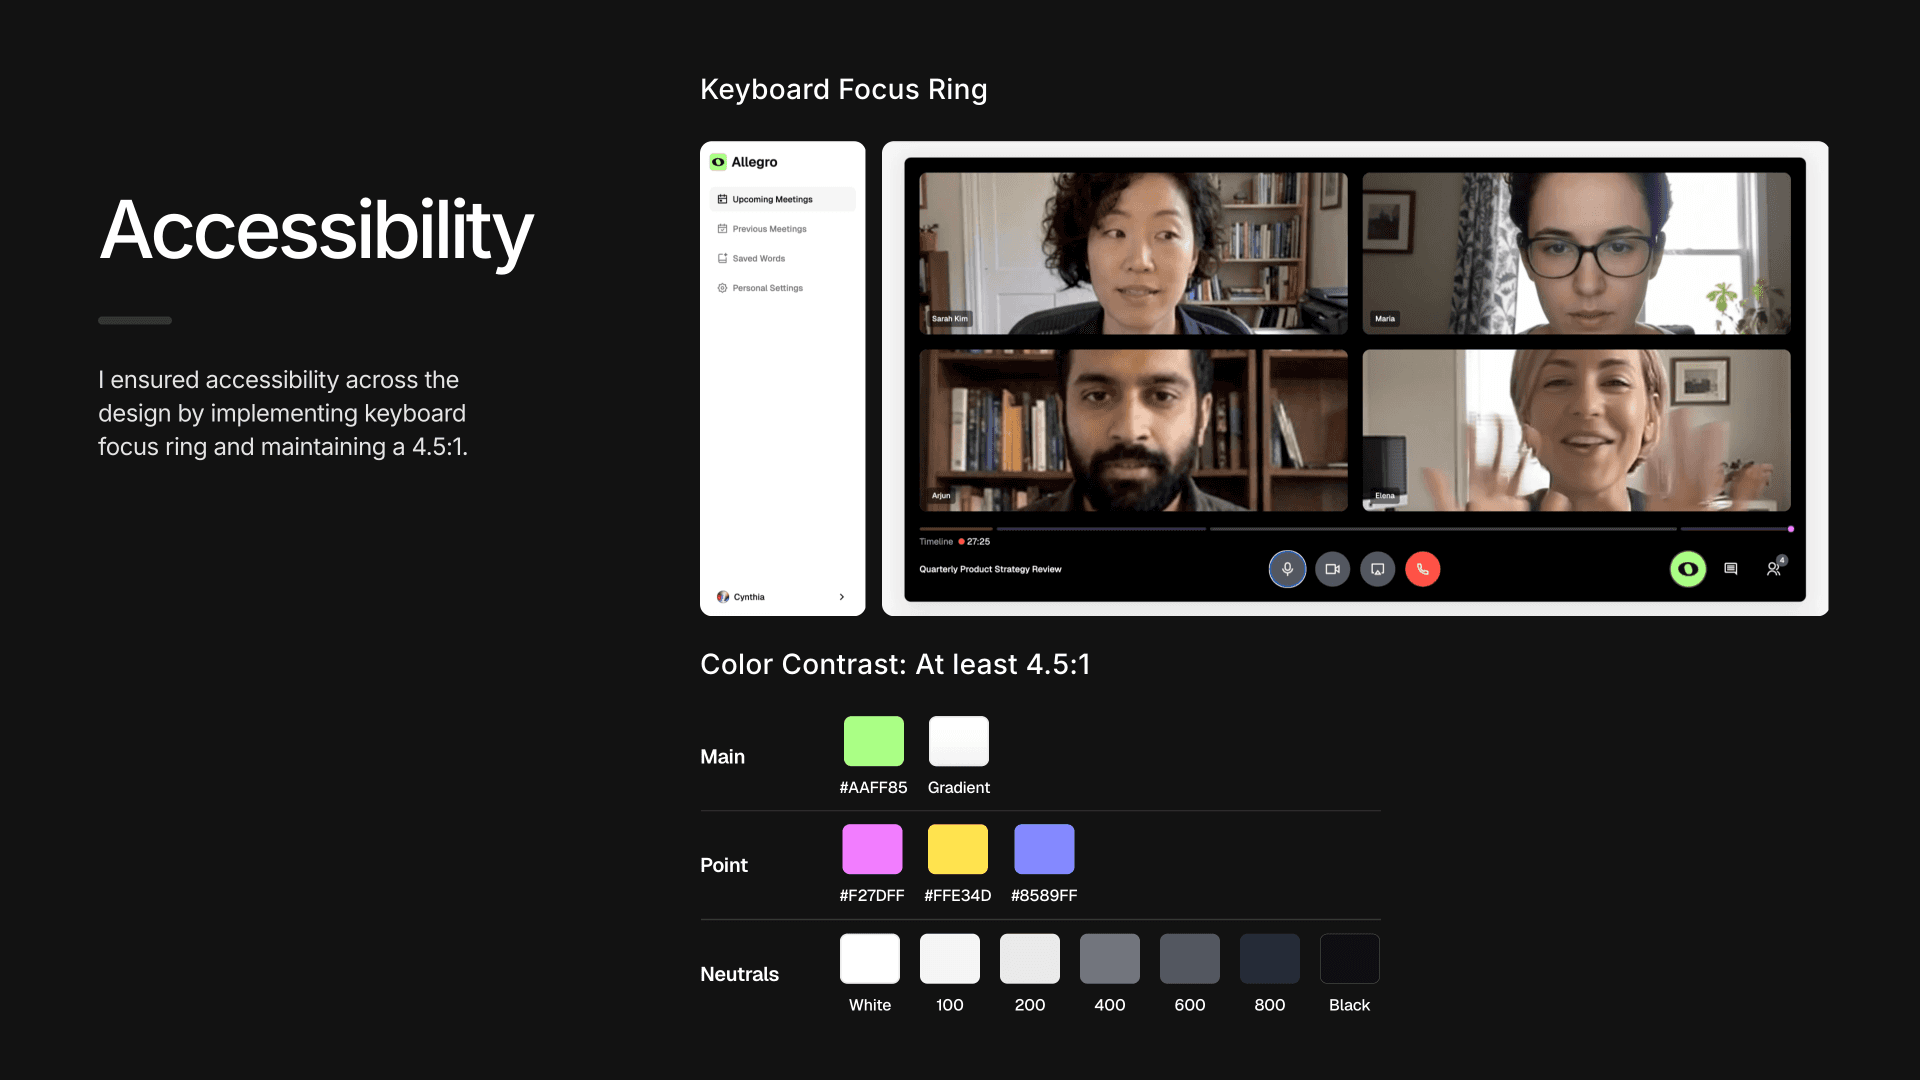Expand the Cynthia profile chevron
Image resolution: width=1920 pixels, height=1080 pixels.
pyautogui.click(x=842, y=597)
